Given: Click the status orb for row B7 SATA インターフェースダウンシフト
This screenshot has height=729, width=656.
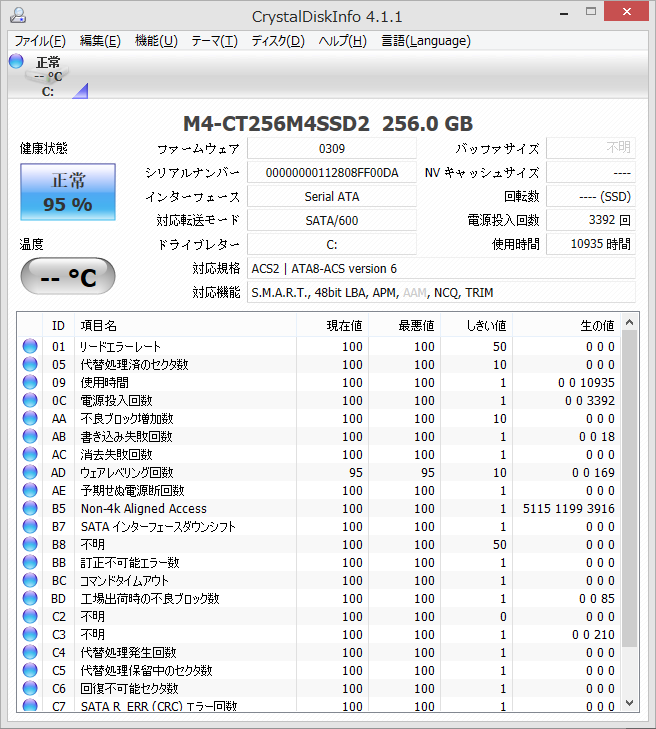Looking at the screenshot, I should point(30,526).
